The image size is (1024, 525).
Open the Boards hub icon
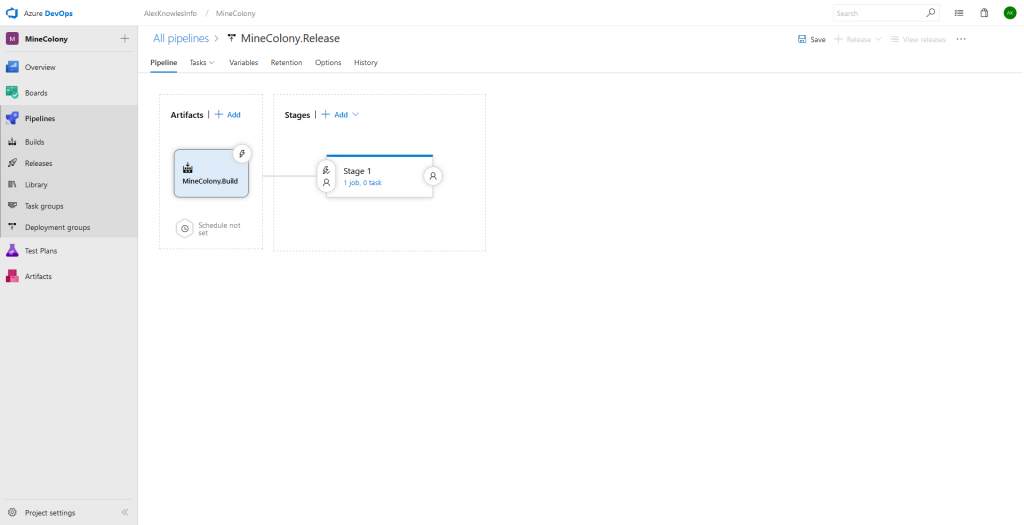(x=12, y=93)
